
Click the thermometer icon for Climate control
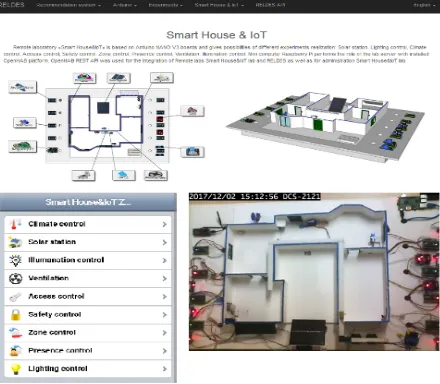pos(15,224)
